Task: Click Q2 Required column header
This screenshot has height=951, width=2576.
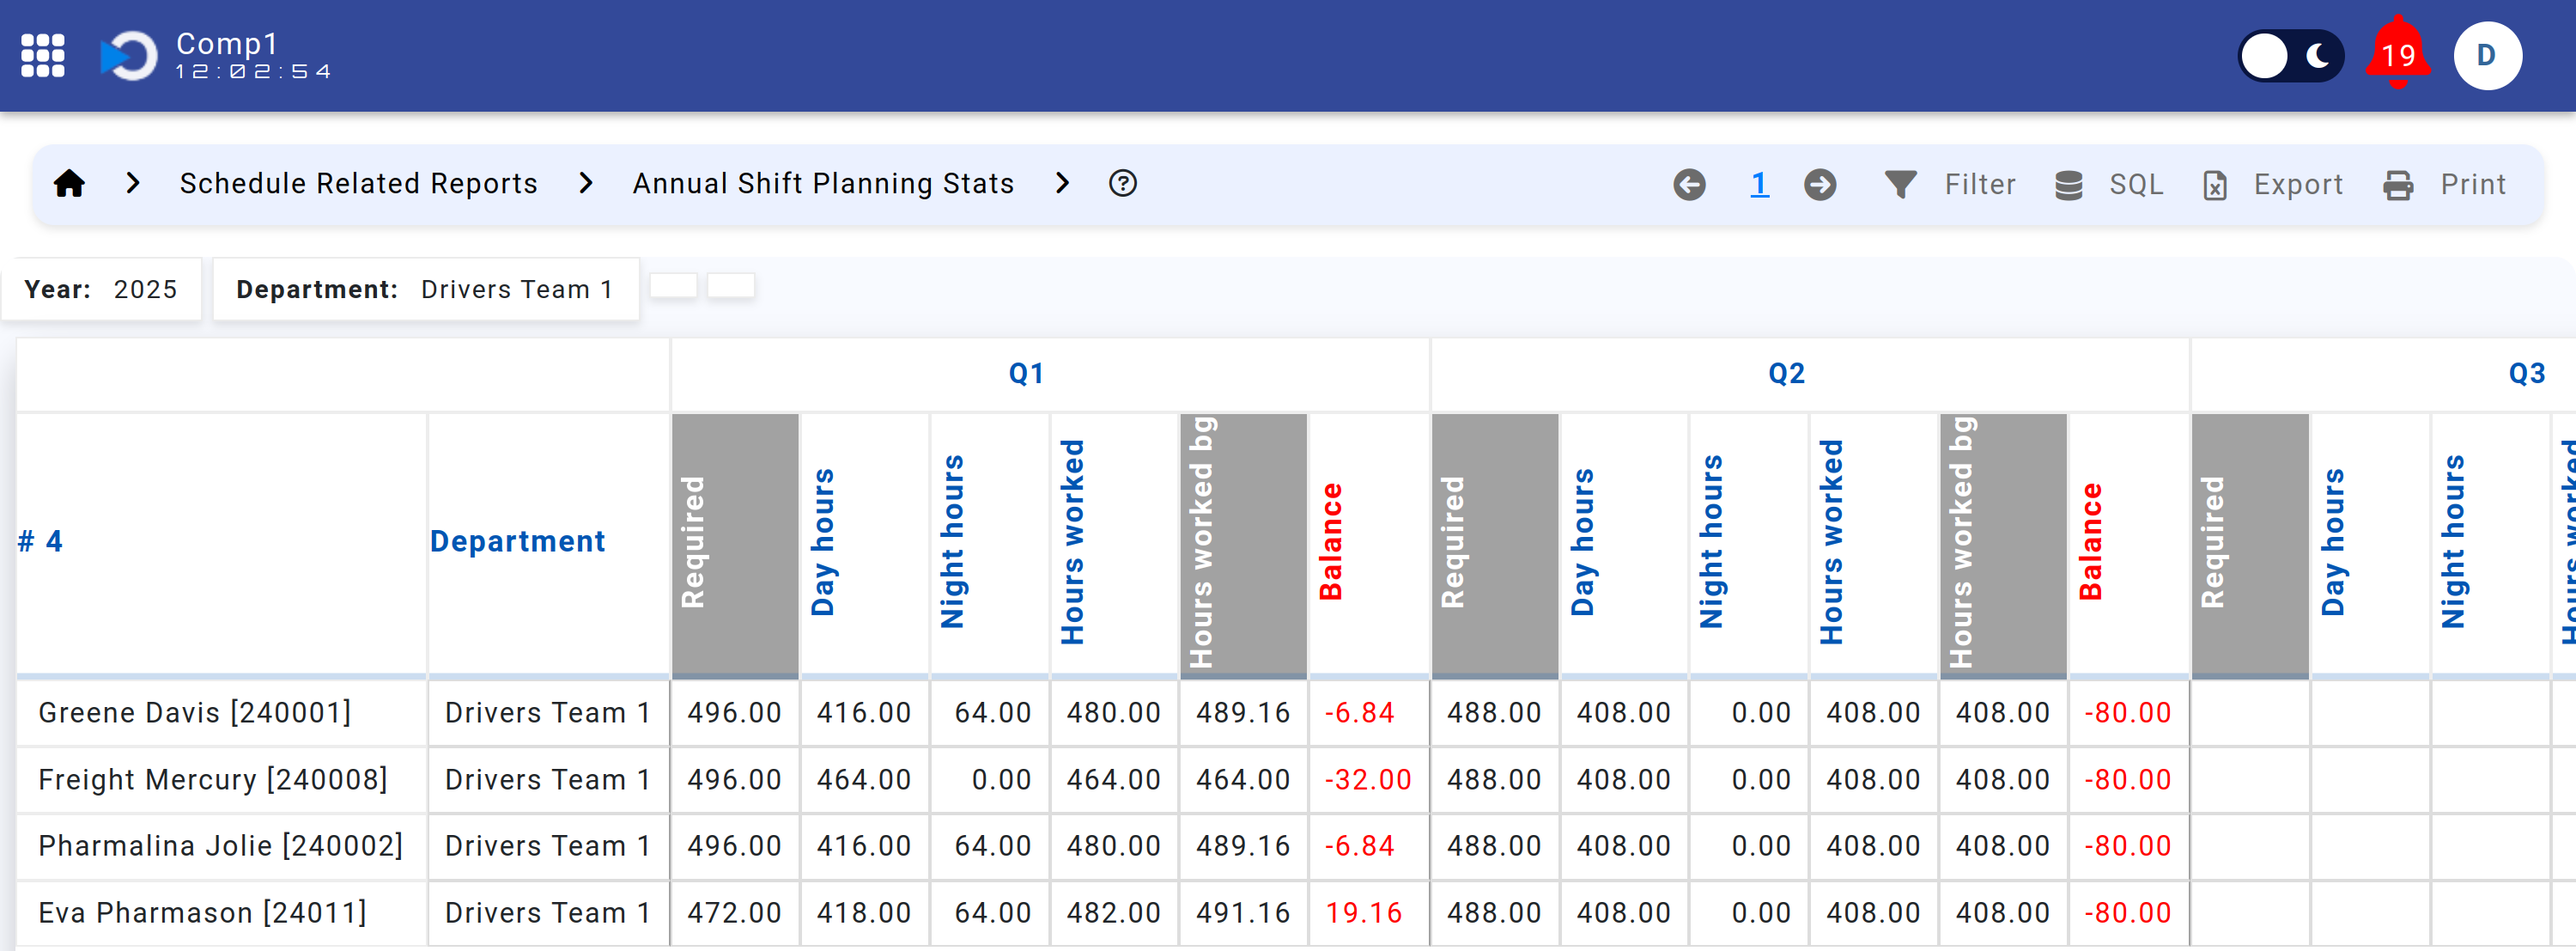Action: [x=1495, y=545]
